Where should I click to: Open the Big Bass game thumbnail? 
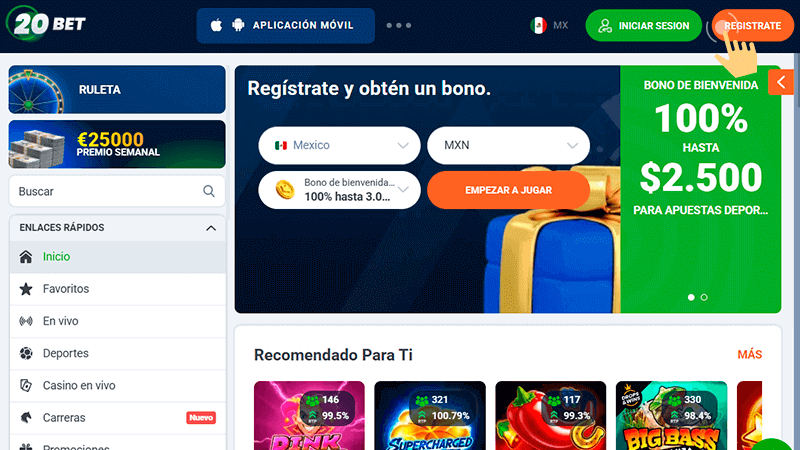tap(671, 415)
